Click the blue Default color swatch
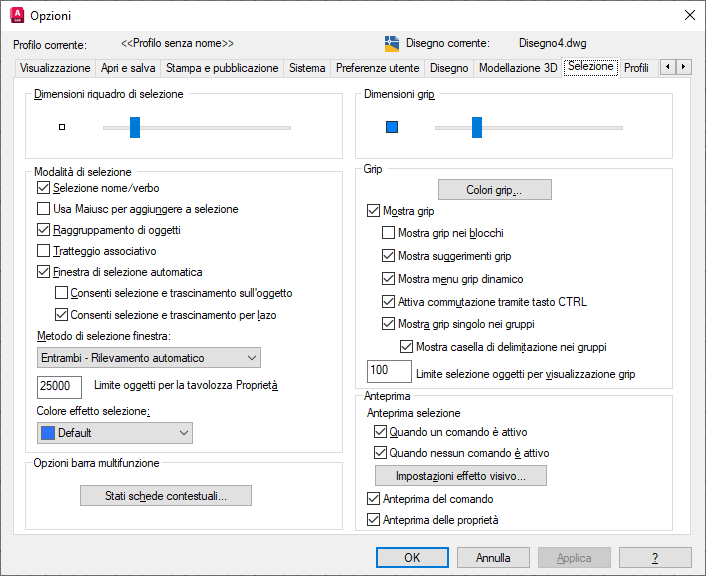This screenshot has height=576, width=706. coord(48,433)
